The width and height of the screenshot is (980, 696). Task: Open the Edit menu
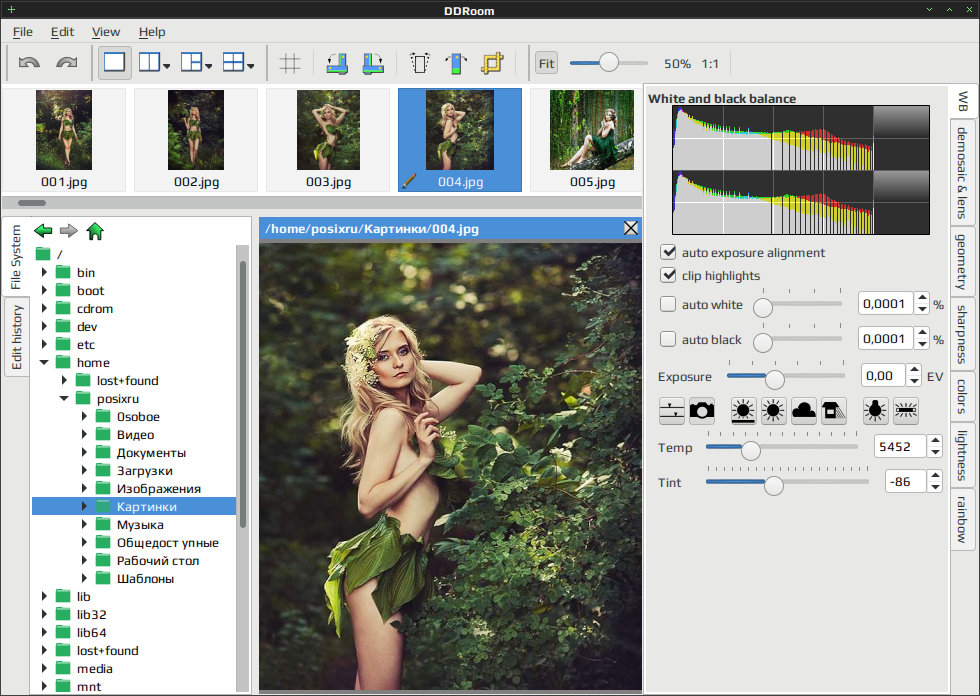[x=62, y=32]
